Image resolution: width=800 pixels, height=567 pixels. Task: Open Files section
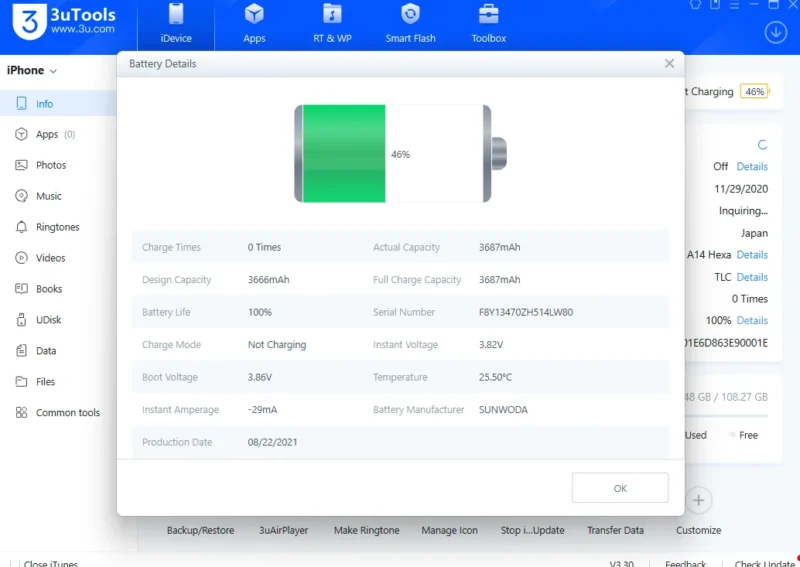[x=45, y=381]
